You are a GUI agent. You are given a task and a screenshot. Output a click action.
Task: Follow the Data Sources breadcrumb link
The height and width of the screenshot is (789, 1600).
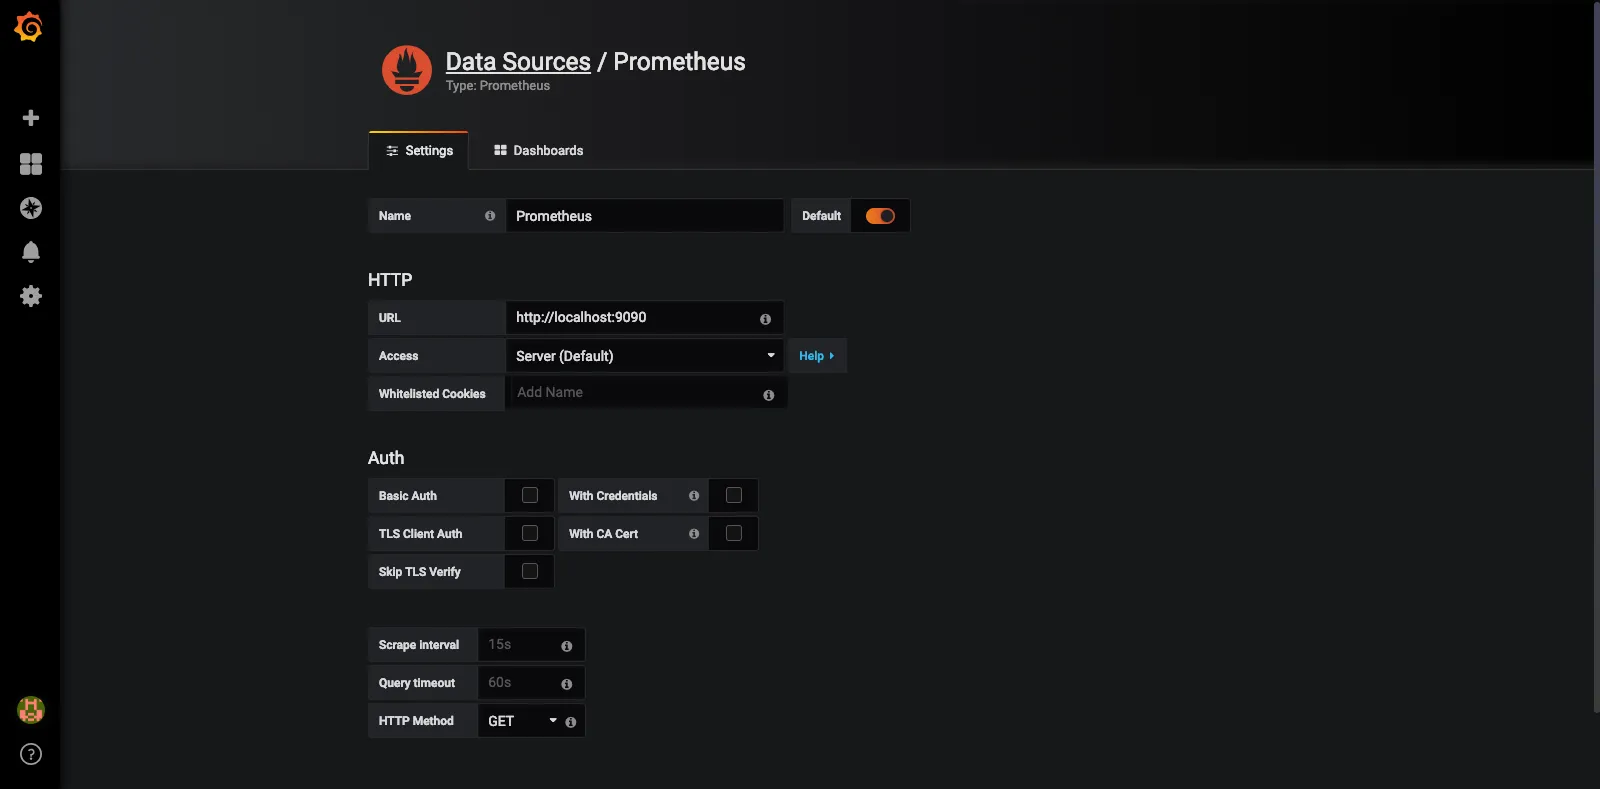(x=518, y=62)
